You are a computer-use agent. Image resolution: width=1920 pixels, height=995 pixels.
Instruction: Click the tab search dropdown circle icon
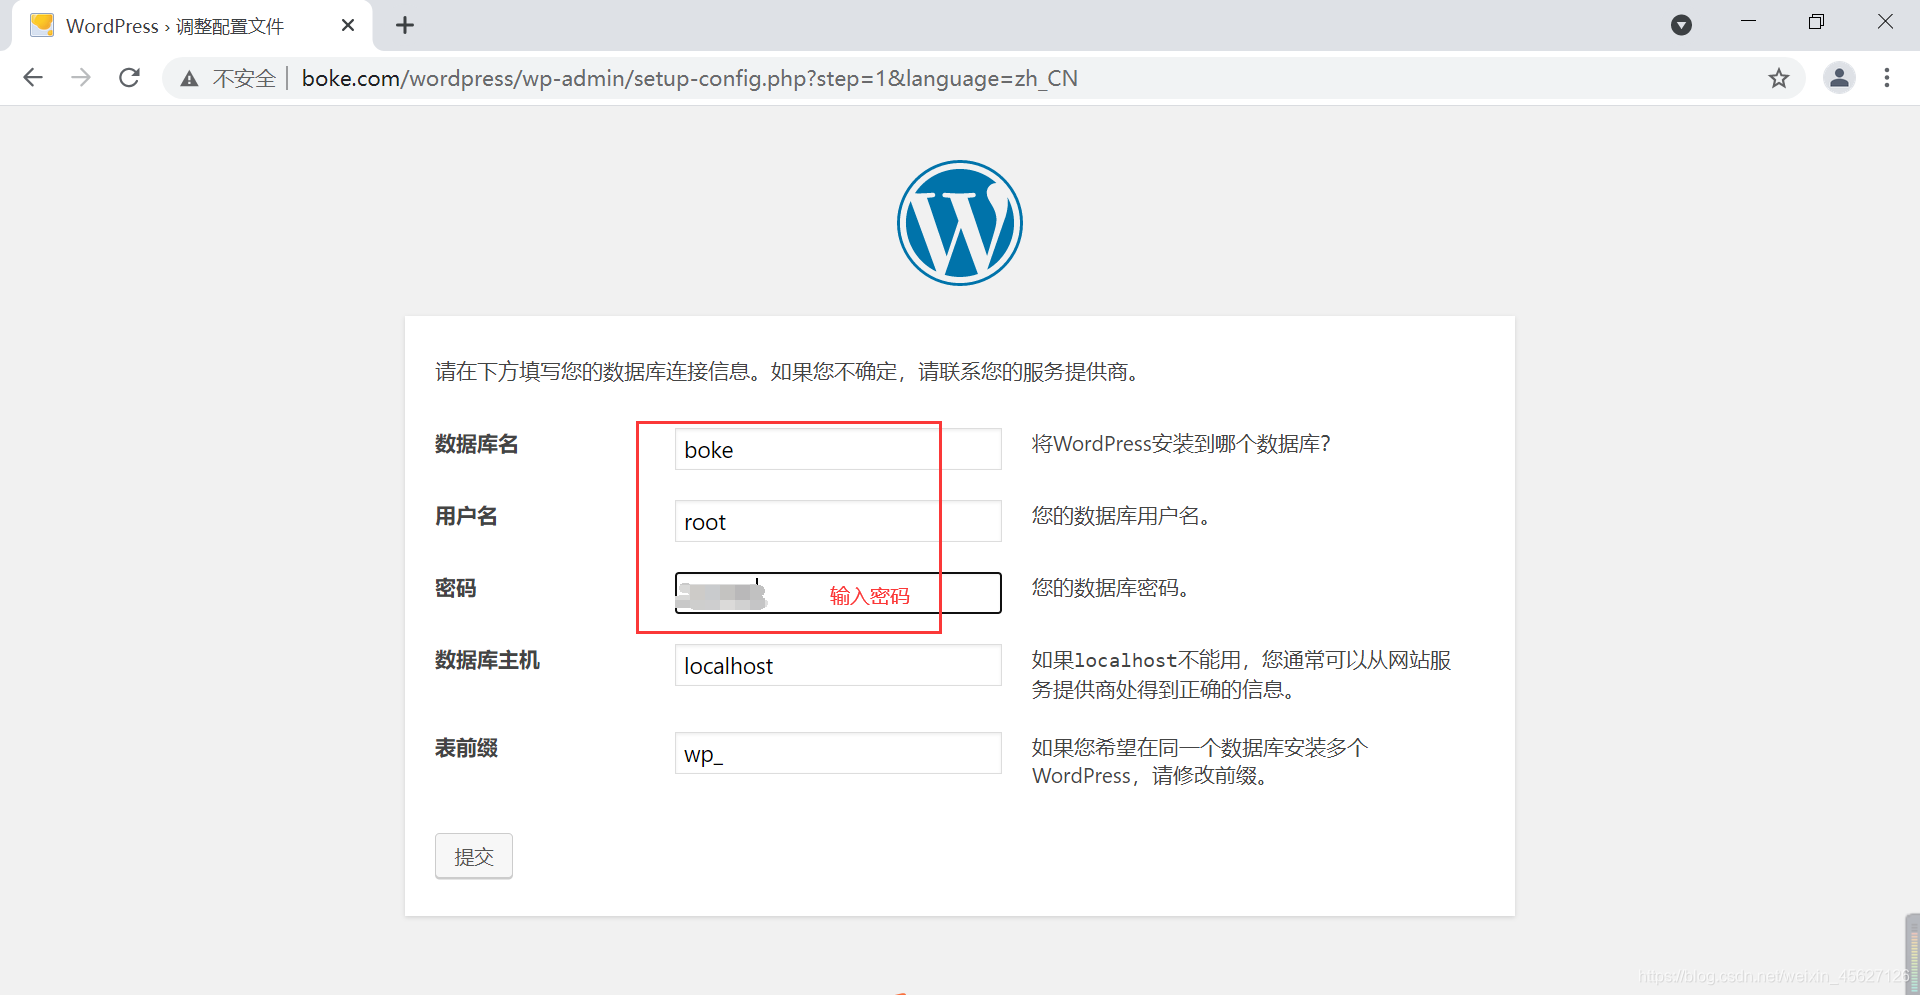[1682, 25]
